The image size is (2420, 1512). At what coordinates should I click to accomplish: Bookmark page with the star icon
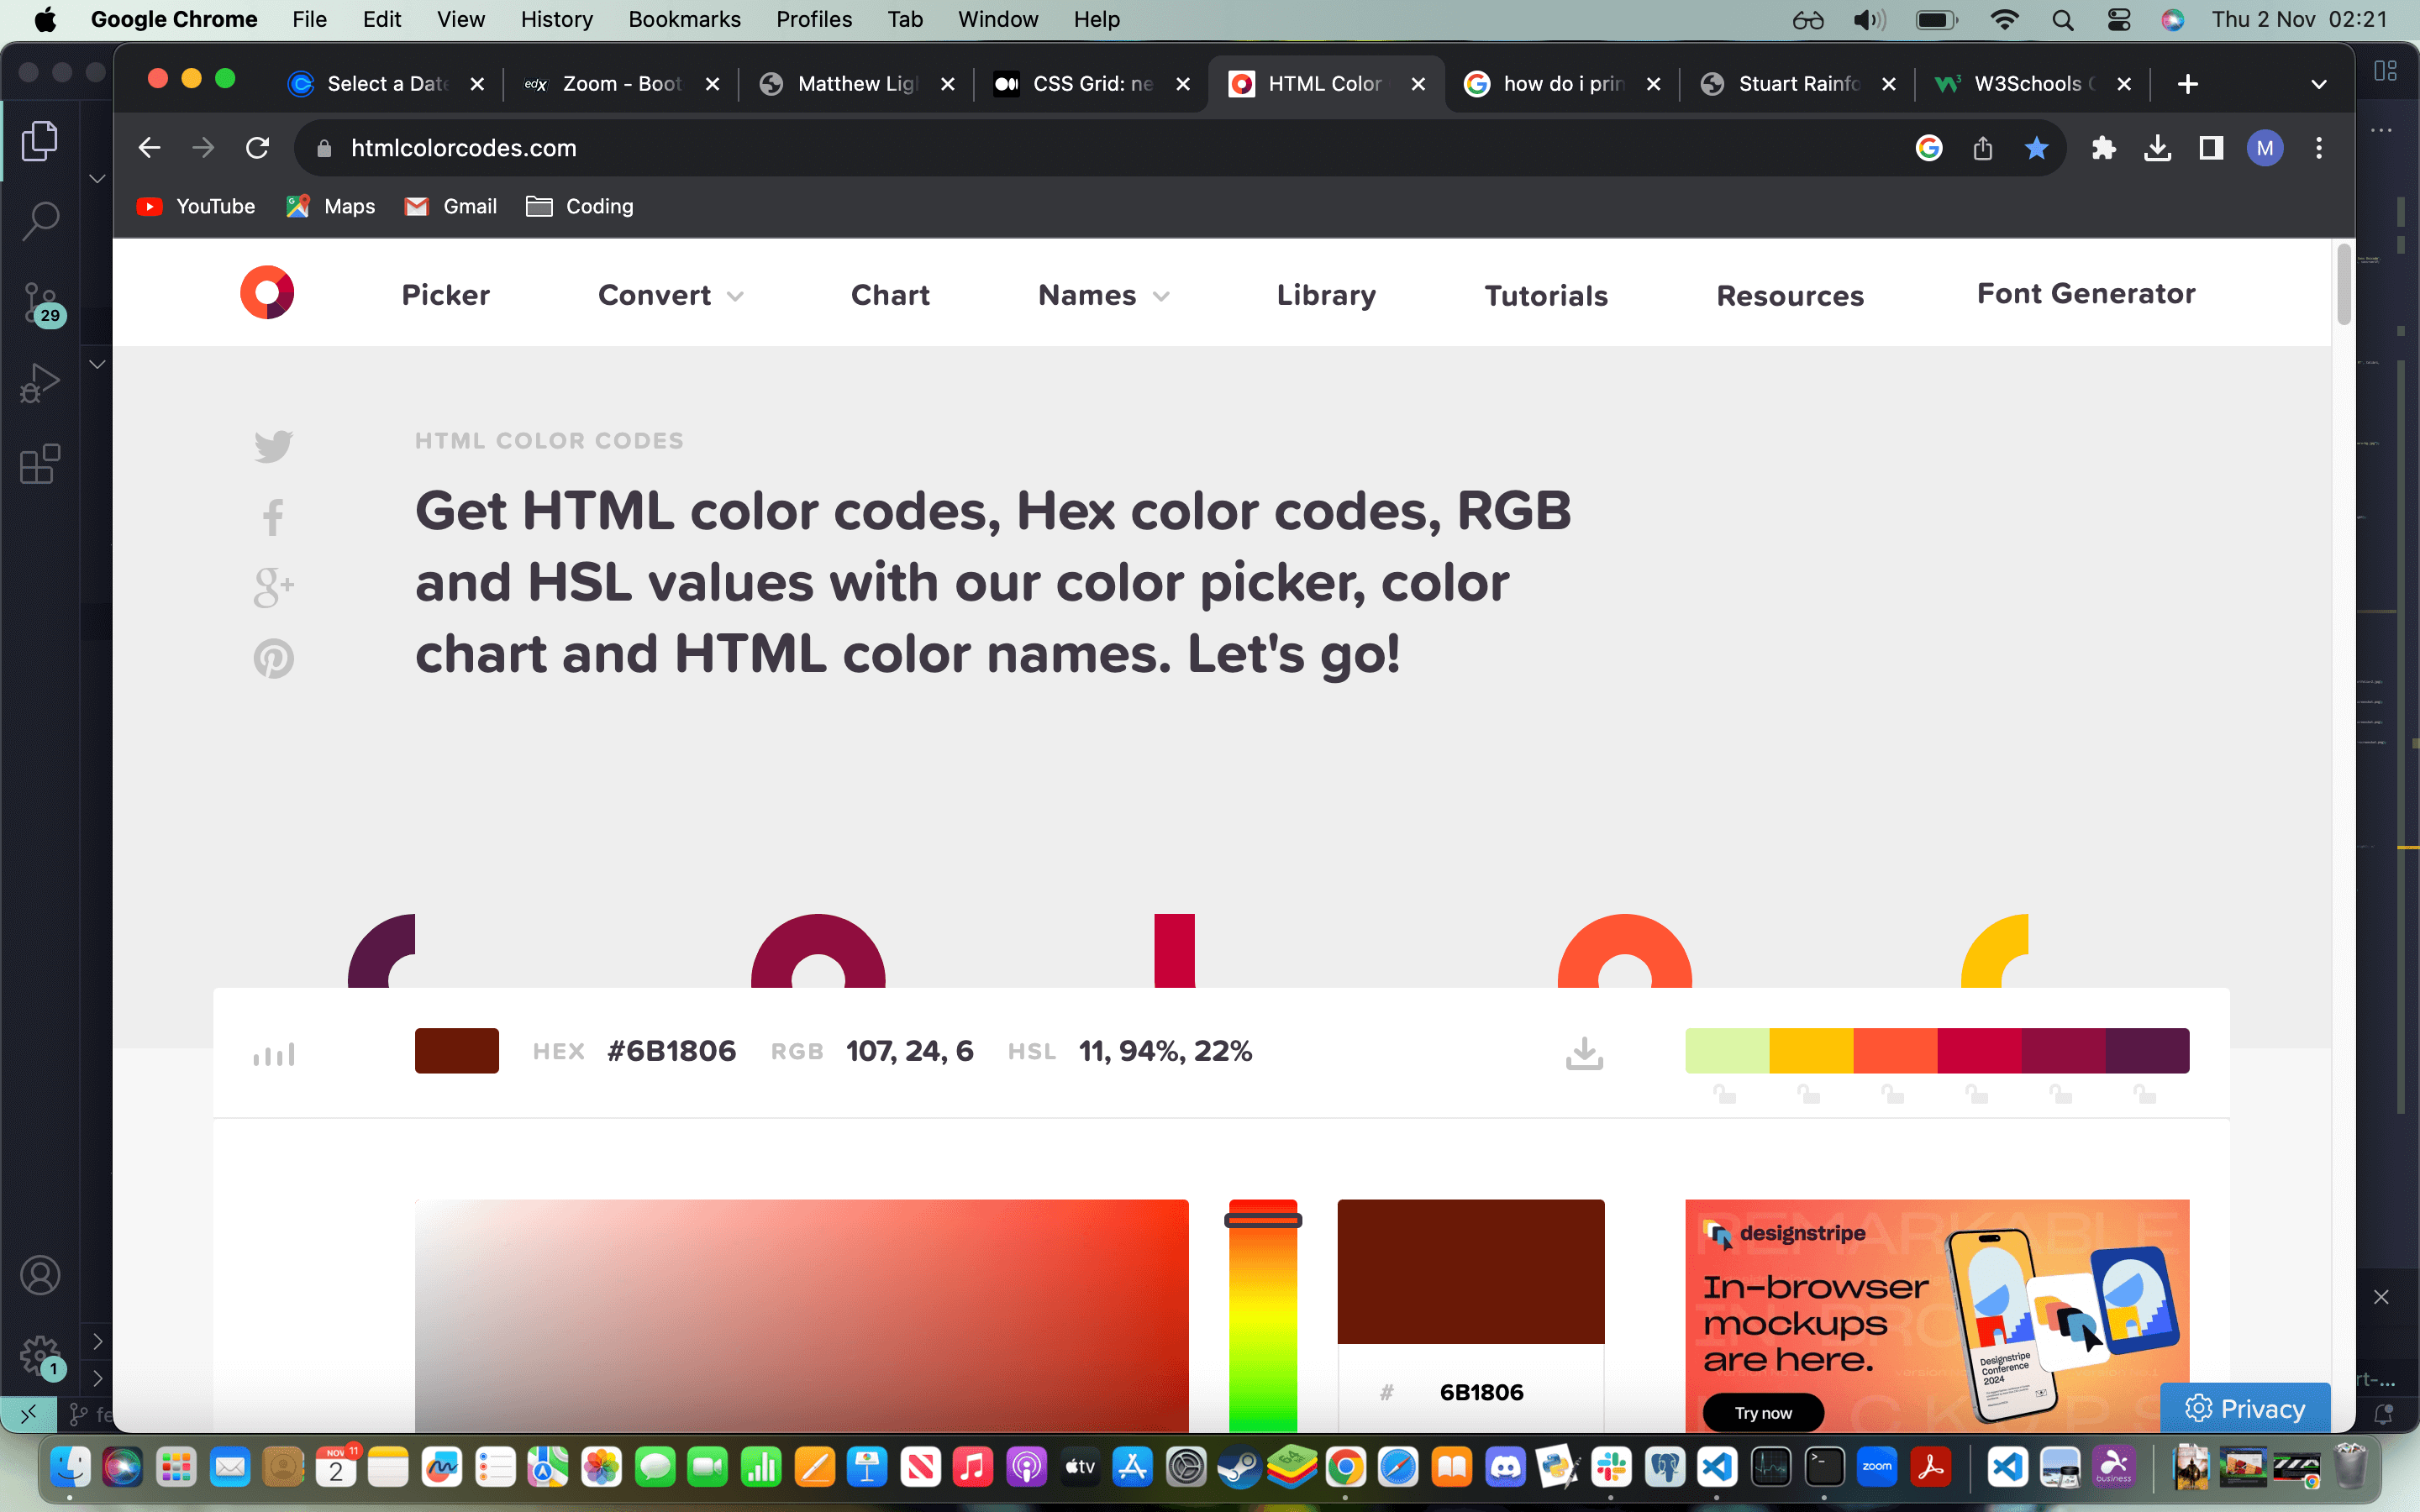tap(2036, 148)
